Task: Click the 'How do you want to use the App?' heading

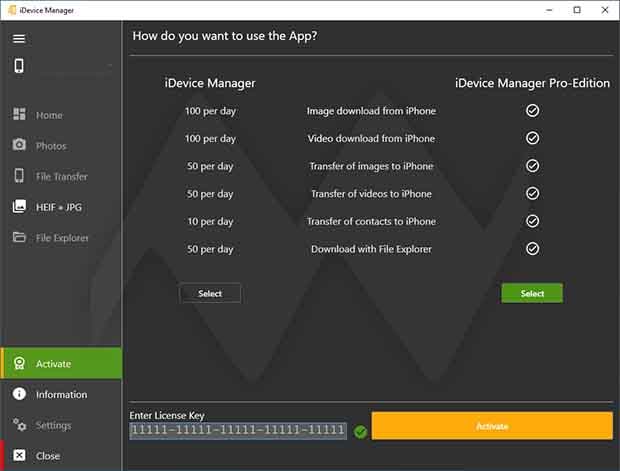Action: tap(225, 36)
